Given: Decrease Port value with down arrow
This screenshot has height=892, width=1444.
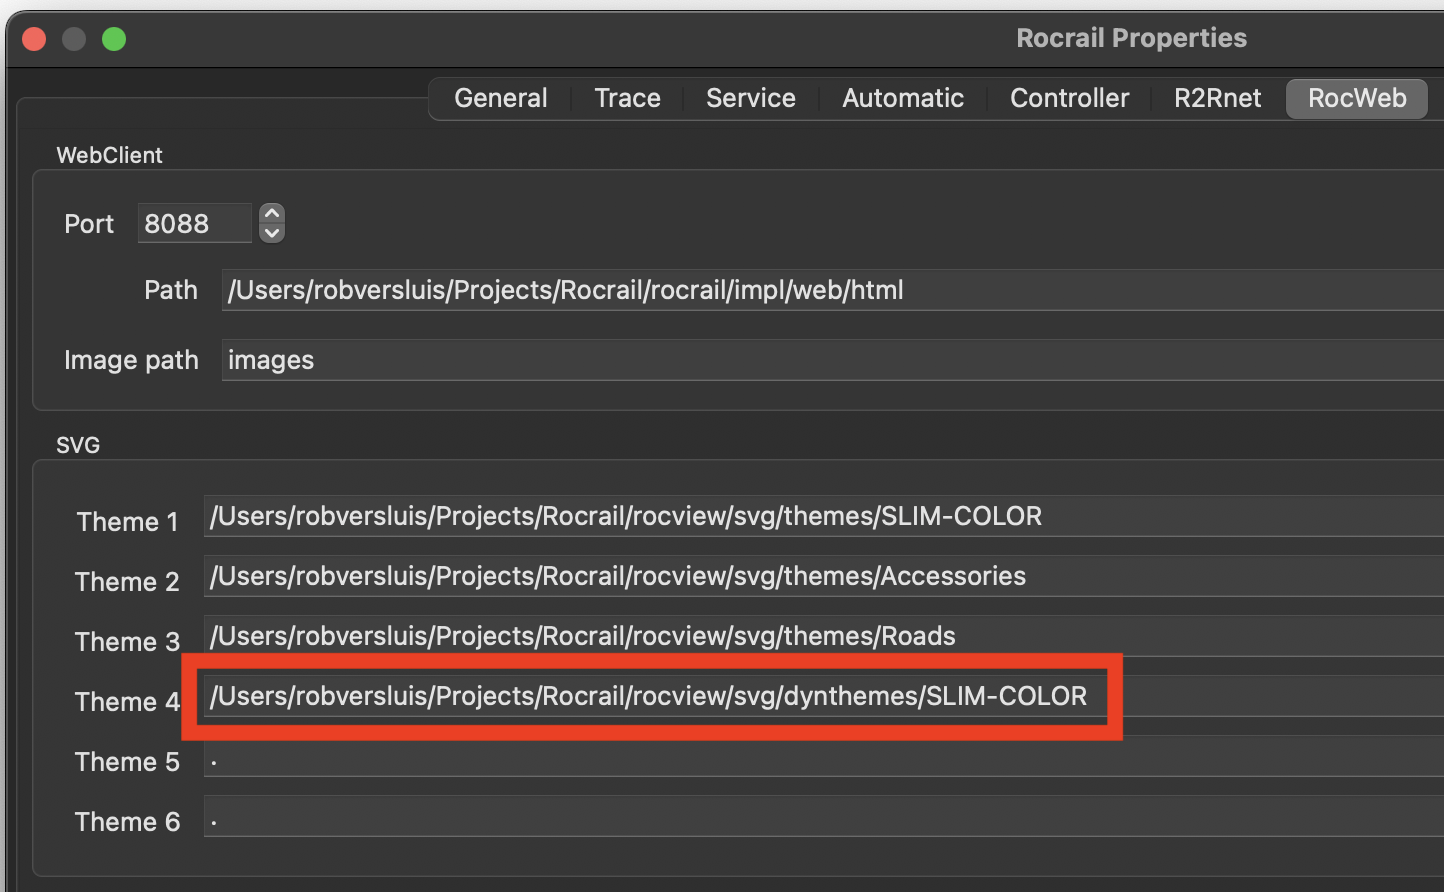Looking at the screenshot, I should coord(272,233).
